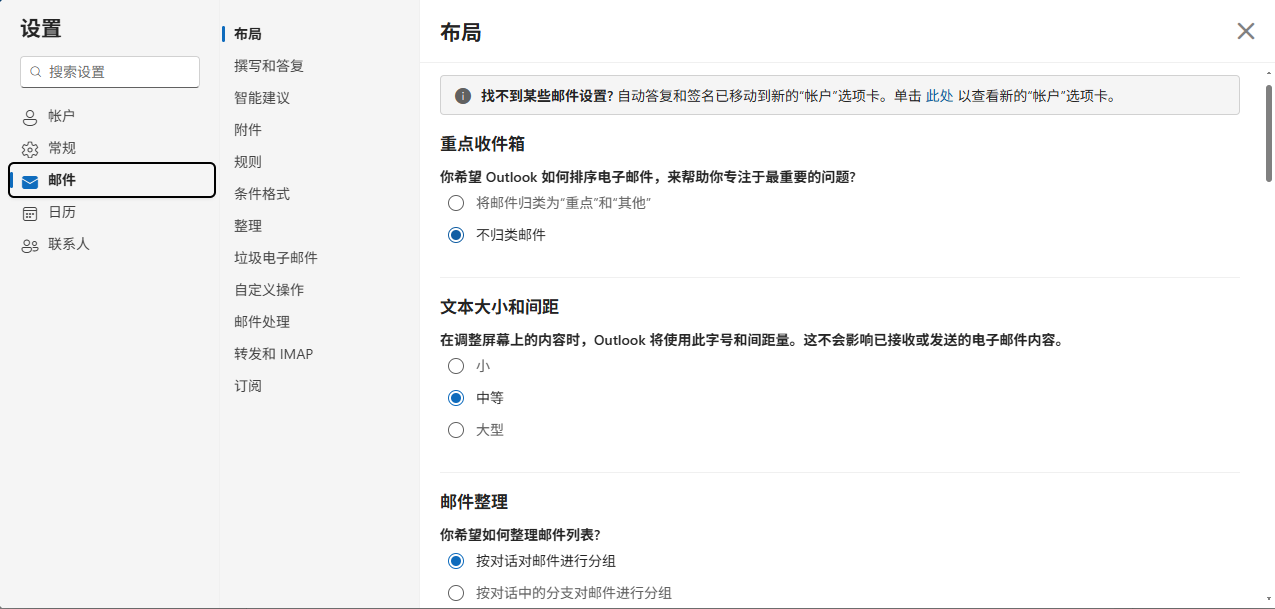Click the 搜索设置 search field
Screen dimensions: 1275x609
pos(110,72)
